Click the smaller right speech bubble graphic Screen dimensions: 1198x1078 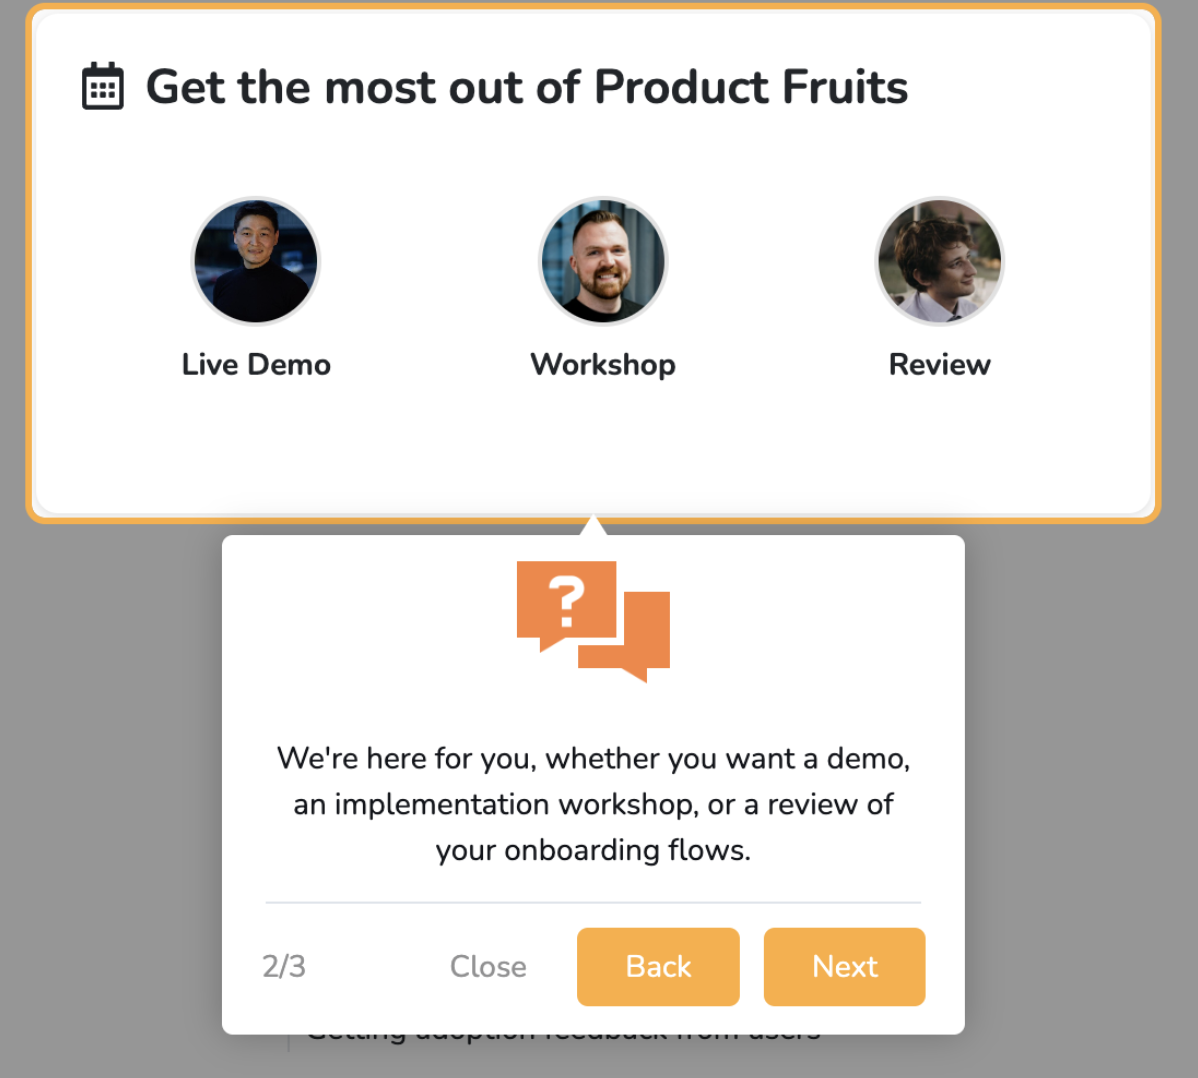(x=640, y=645)
